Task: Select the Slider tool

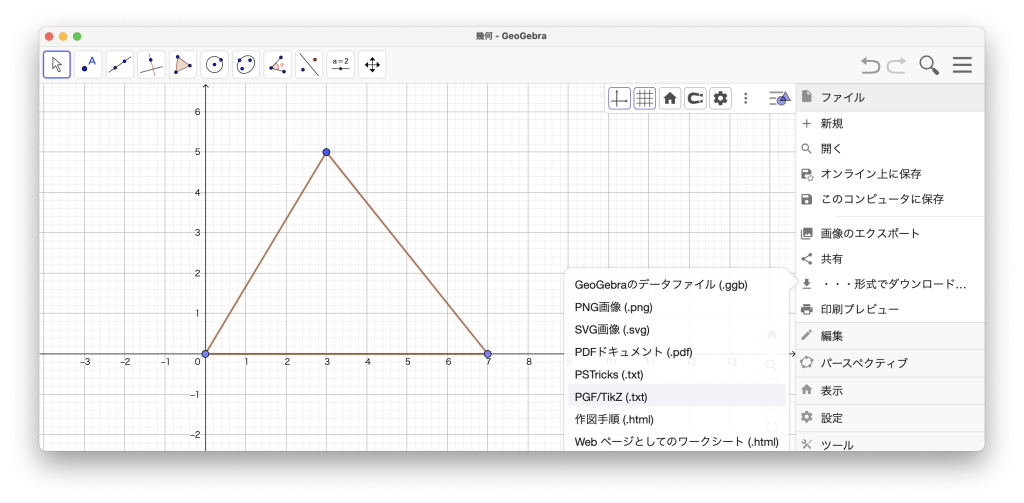Action: (341, 65)
